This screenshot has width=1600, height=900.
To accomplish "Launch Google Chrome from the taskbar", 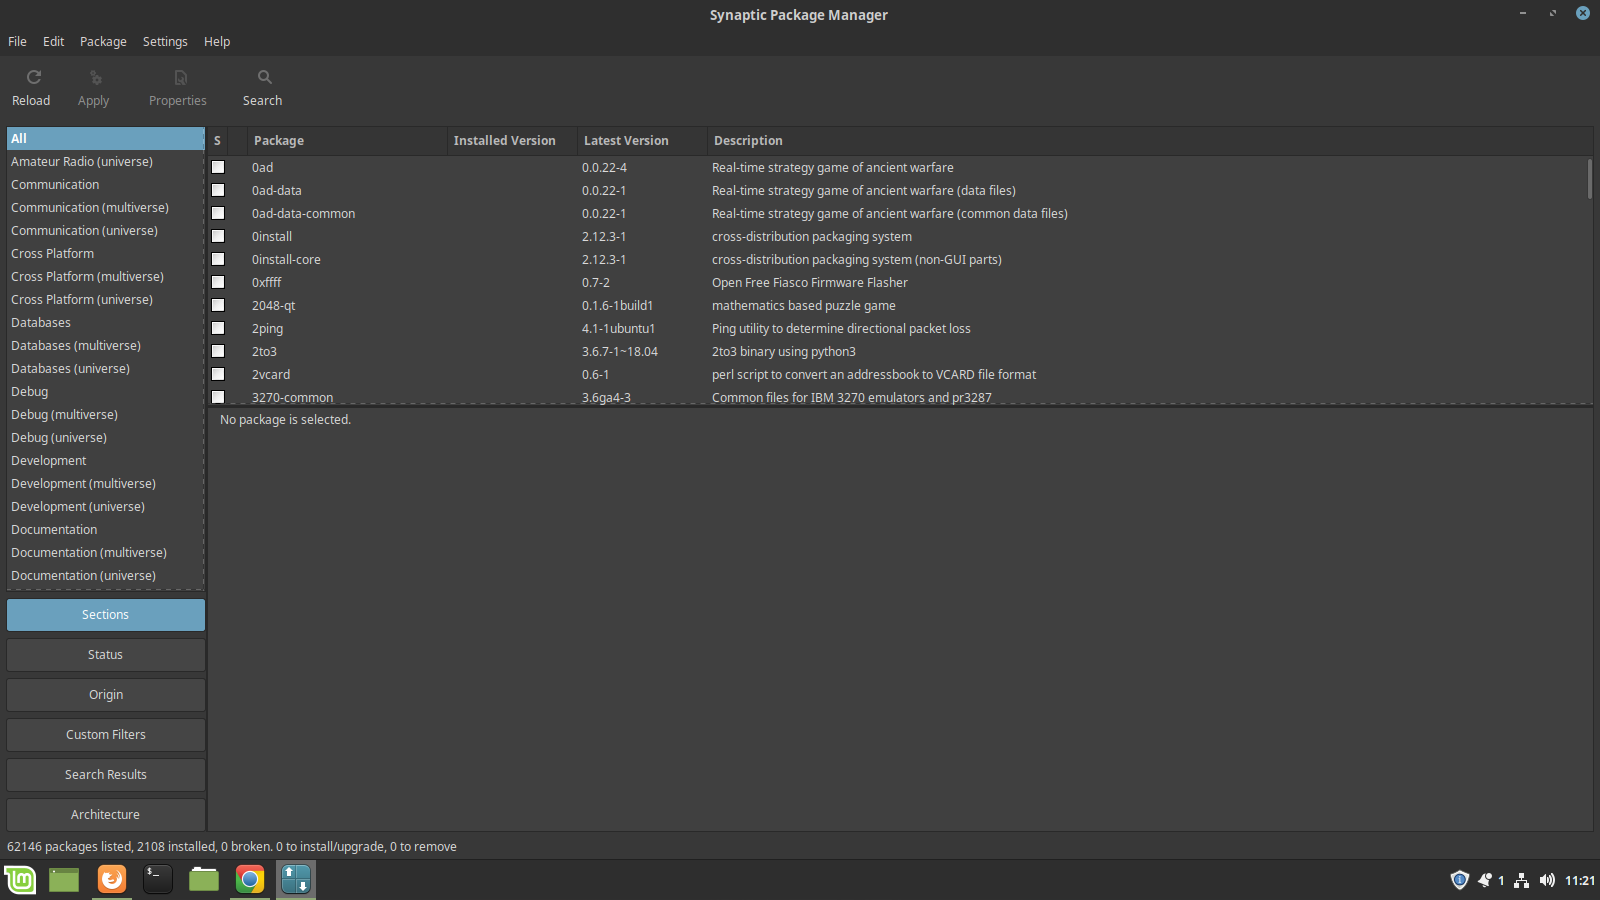I will pyautogui.click(x=250, y=880).
